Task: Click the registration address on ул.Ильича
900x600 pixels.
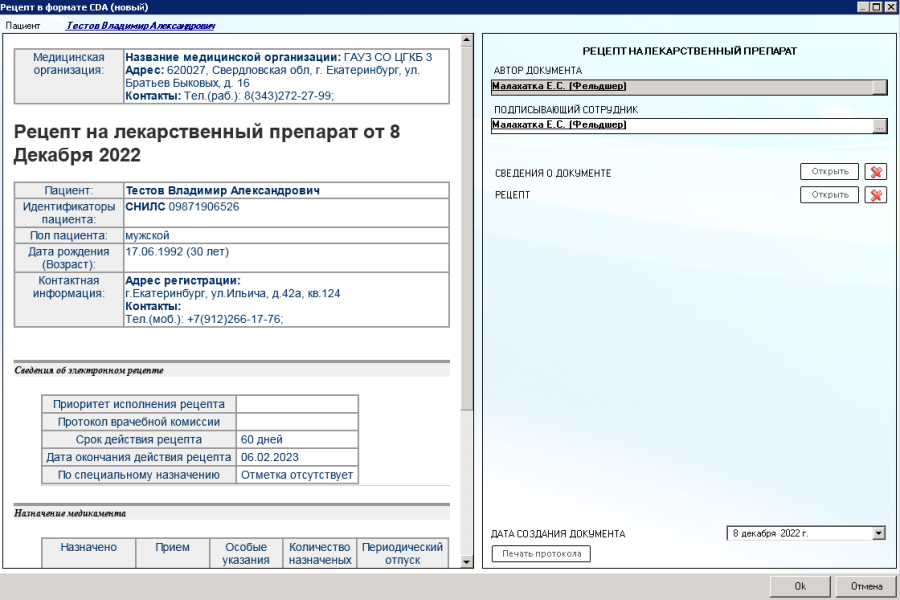Action: pos(233,293)
